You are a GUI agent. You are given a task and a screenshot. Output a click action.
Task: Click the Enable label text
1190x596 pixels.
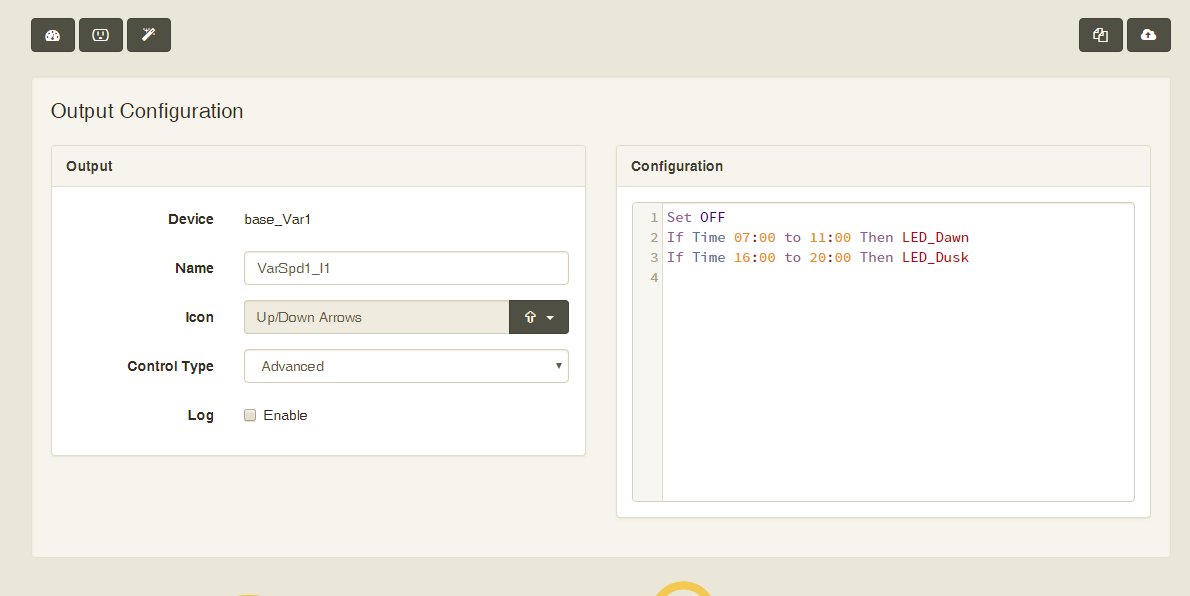coord(285,415)
